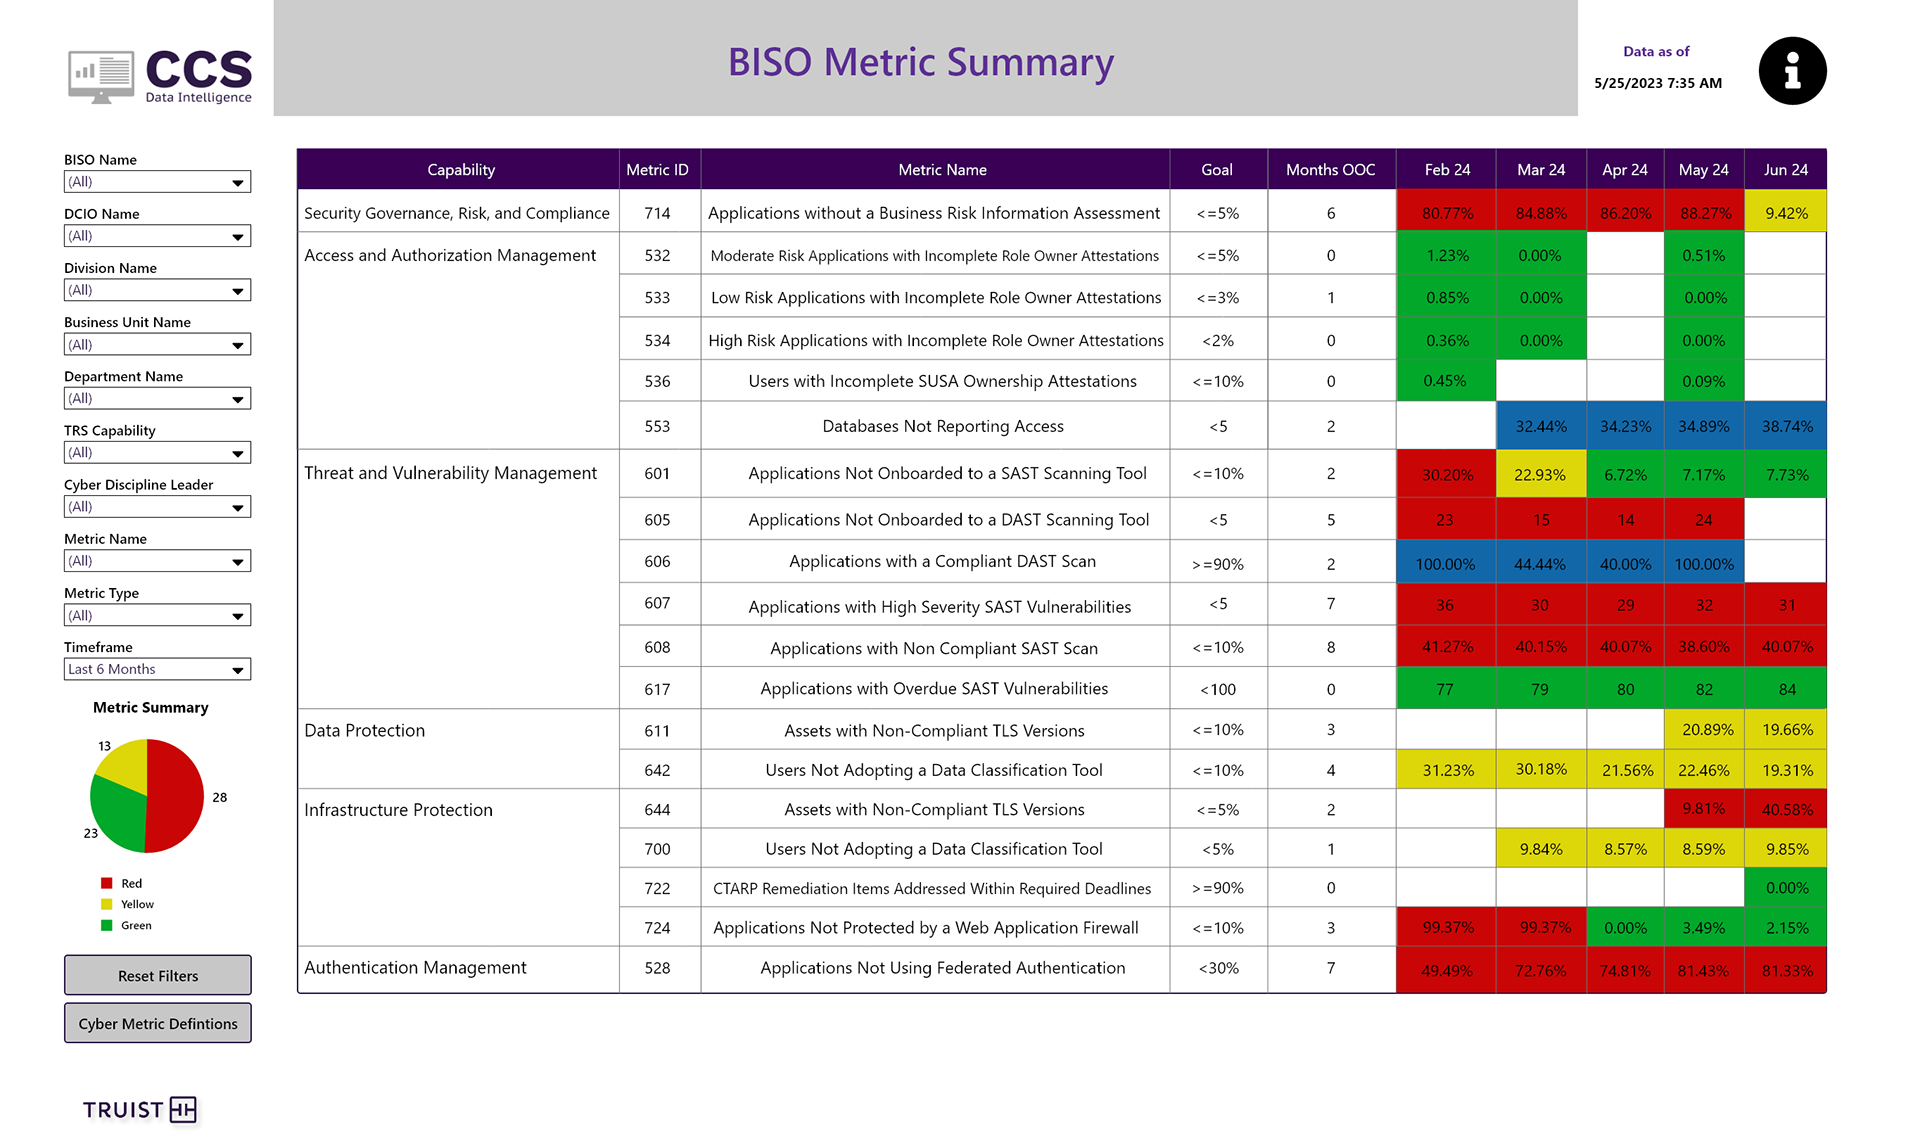1920x1148 pixels.
Task: Click the 22.93% yellow Mar 24 cell
Action: pos(1541,474)
